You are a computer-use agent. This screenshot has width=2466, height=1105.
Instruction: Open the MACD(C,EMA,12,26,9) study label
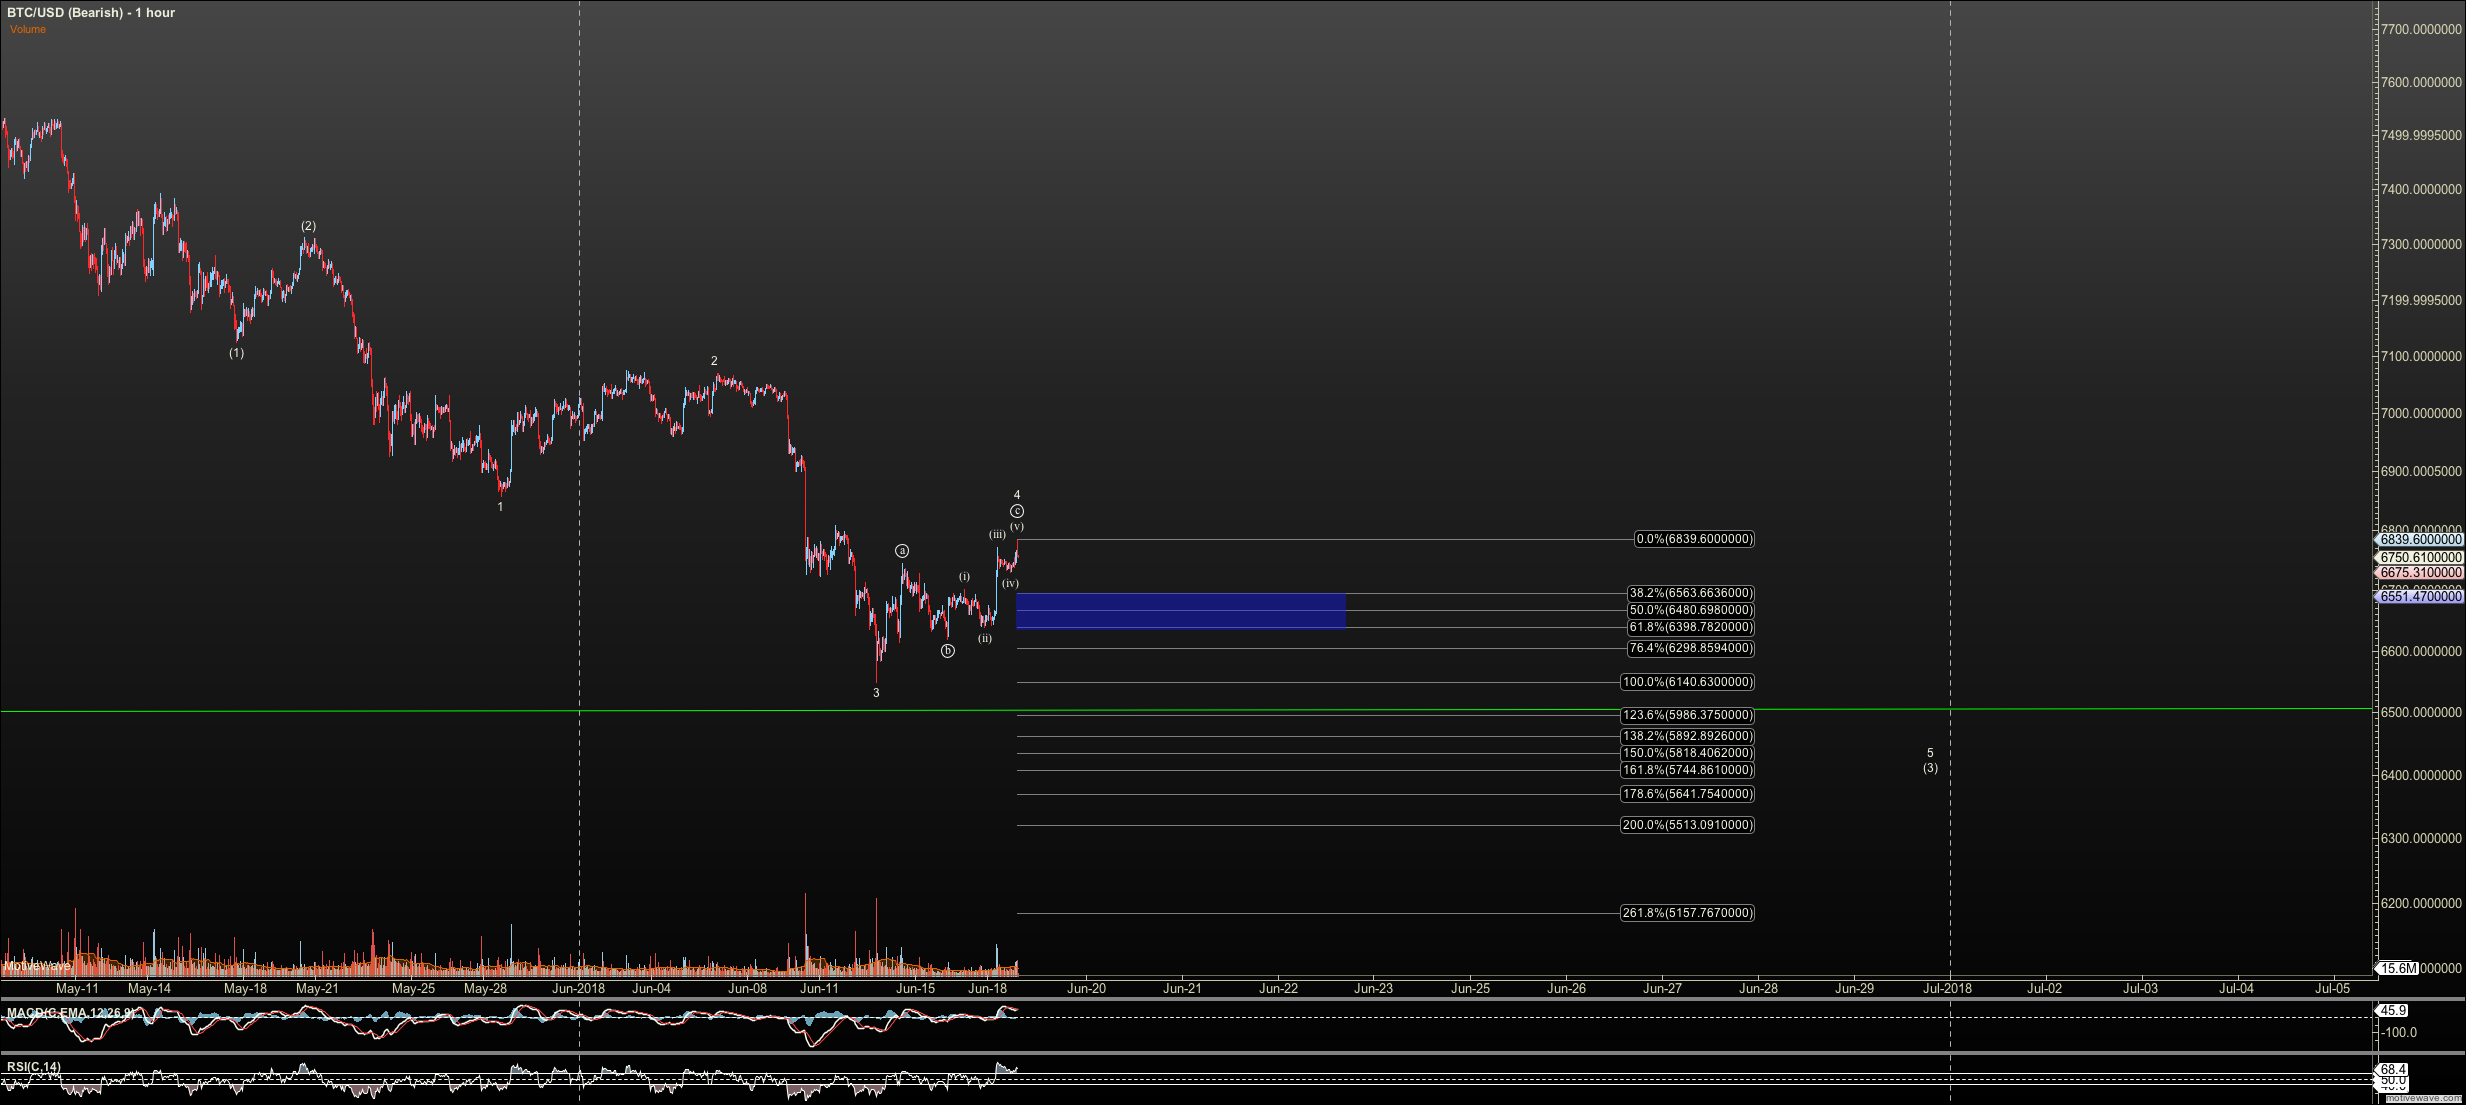pyautogui.click(x=70, y=1013)
